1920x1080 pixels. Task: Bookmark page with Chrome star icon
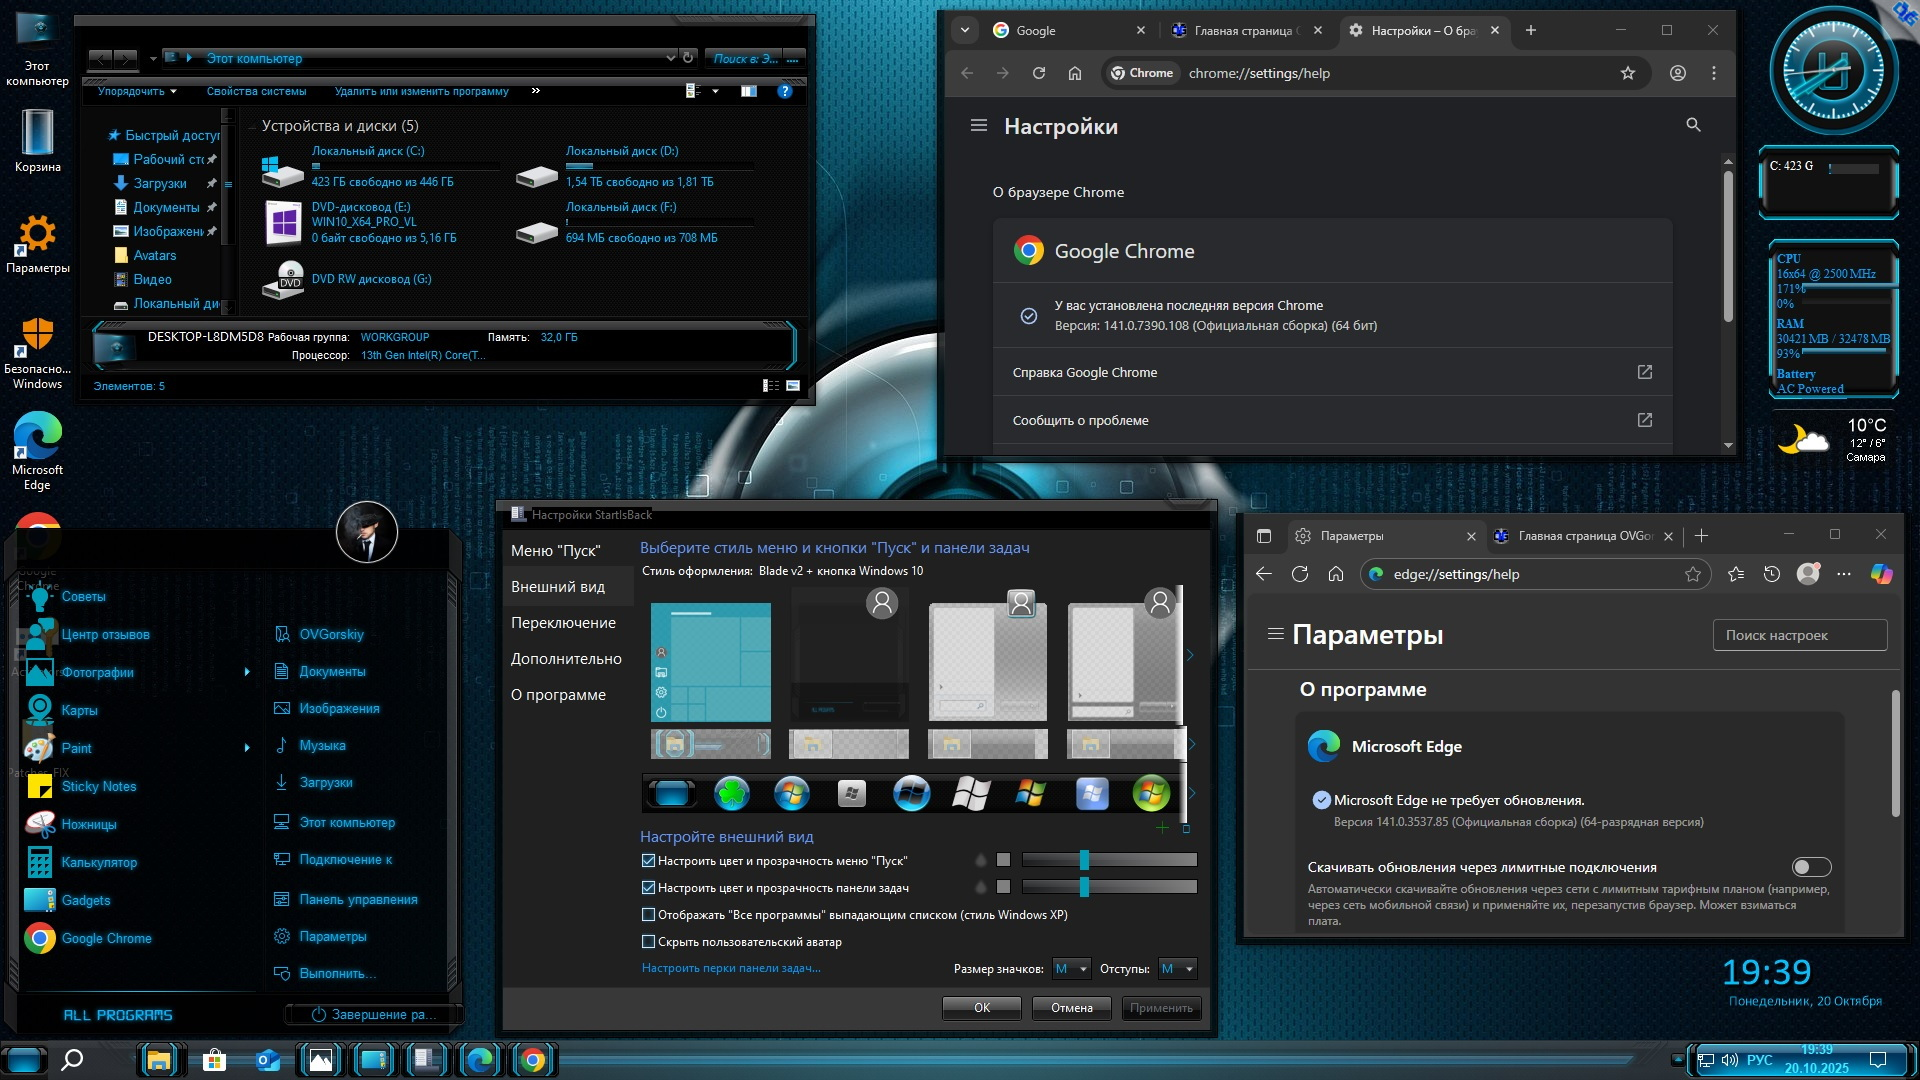1627,73
